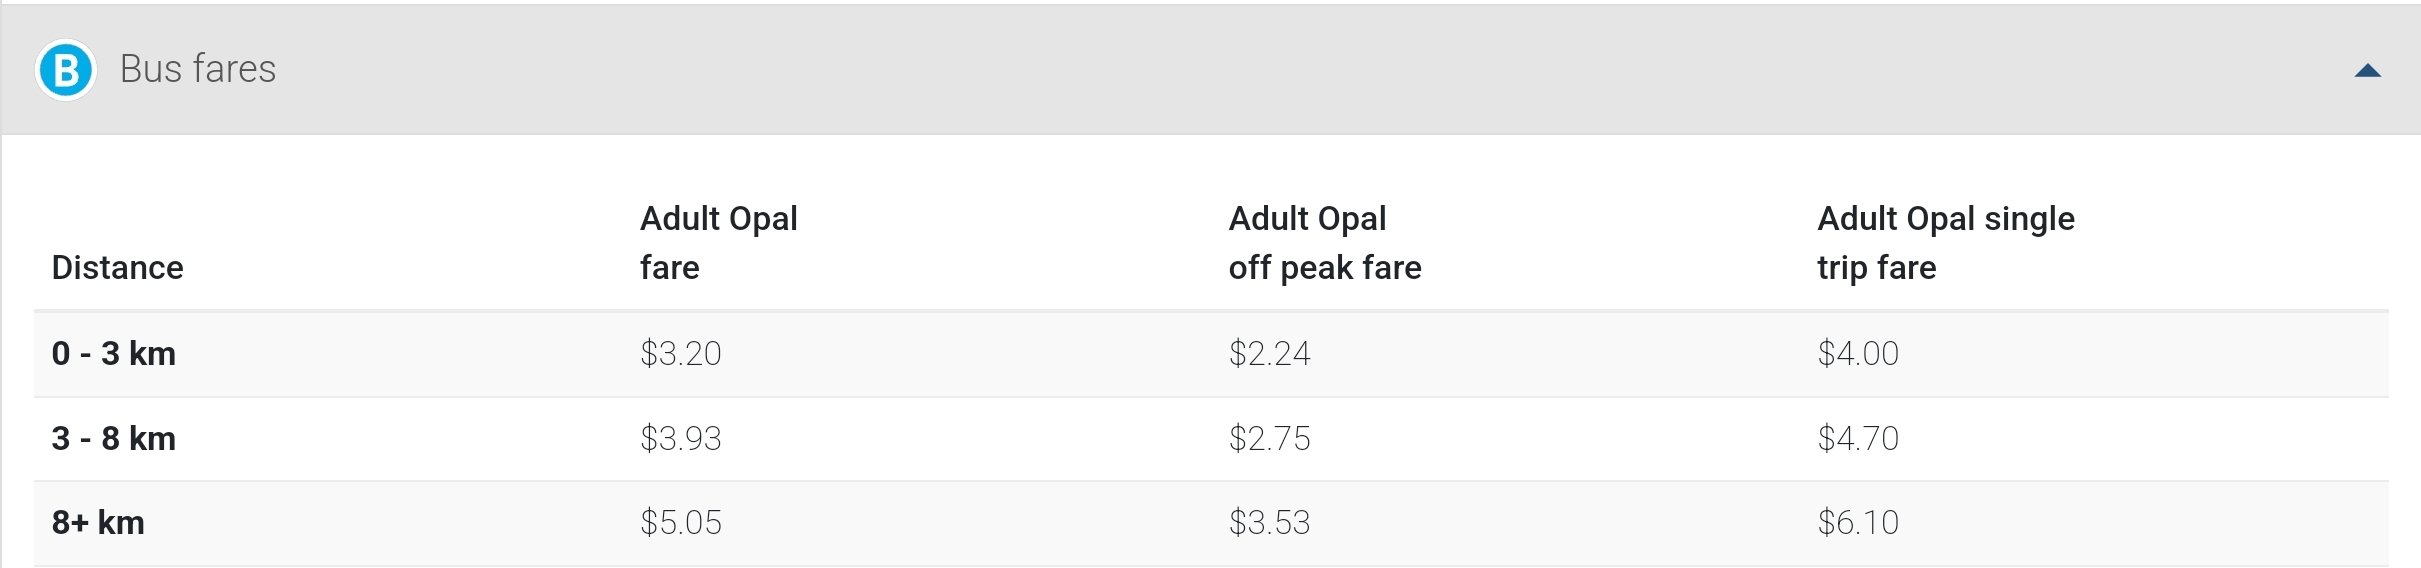
Task: Collapse the Bus fares section arrow
Action: [2367, 71]
